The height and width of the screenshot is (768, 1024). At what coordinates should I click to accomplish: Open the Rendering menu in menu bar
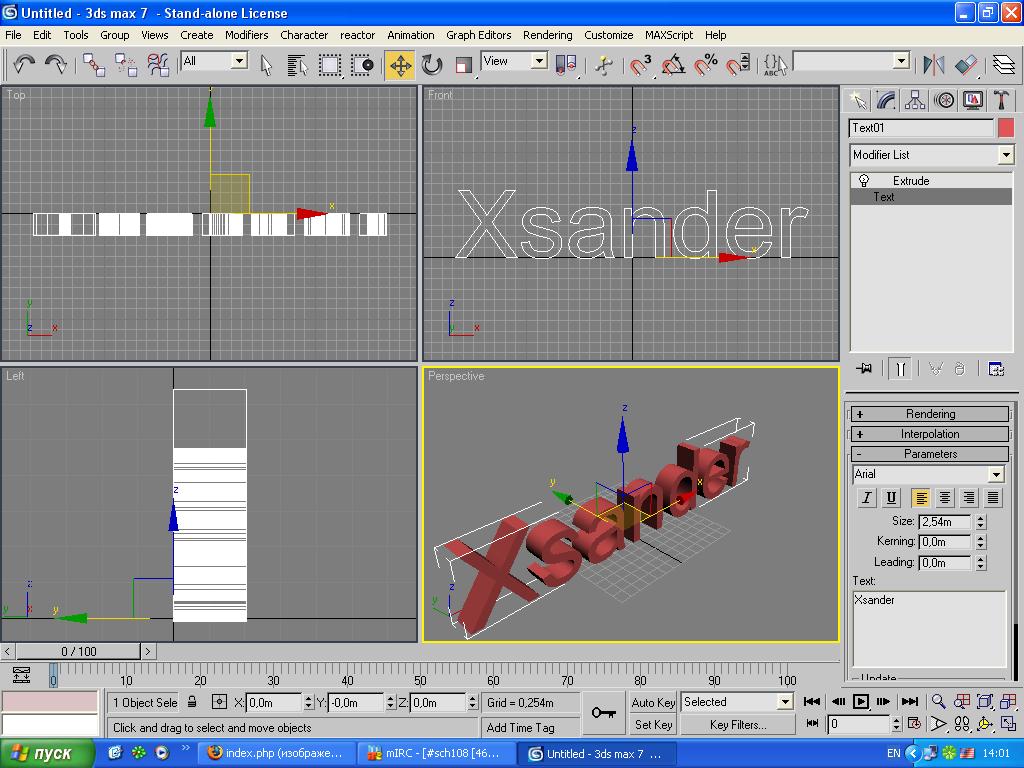[547, 34]
